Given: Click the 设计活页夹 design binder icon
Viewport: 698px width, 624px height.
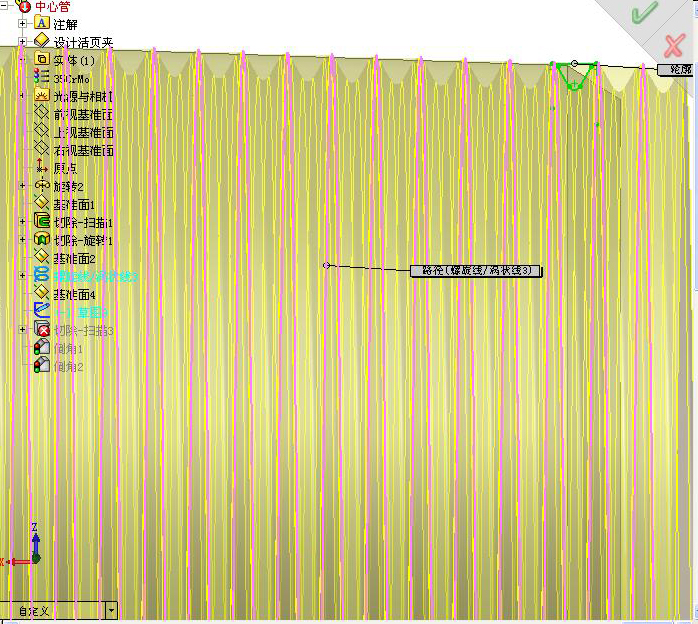Looking at the screenshot, I should [41, 41].
